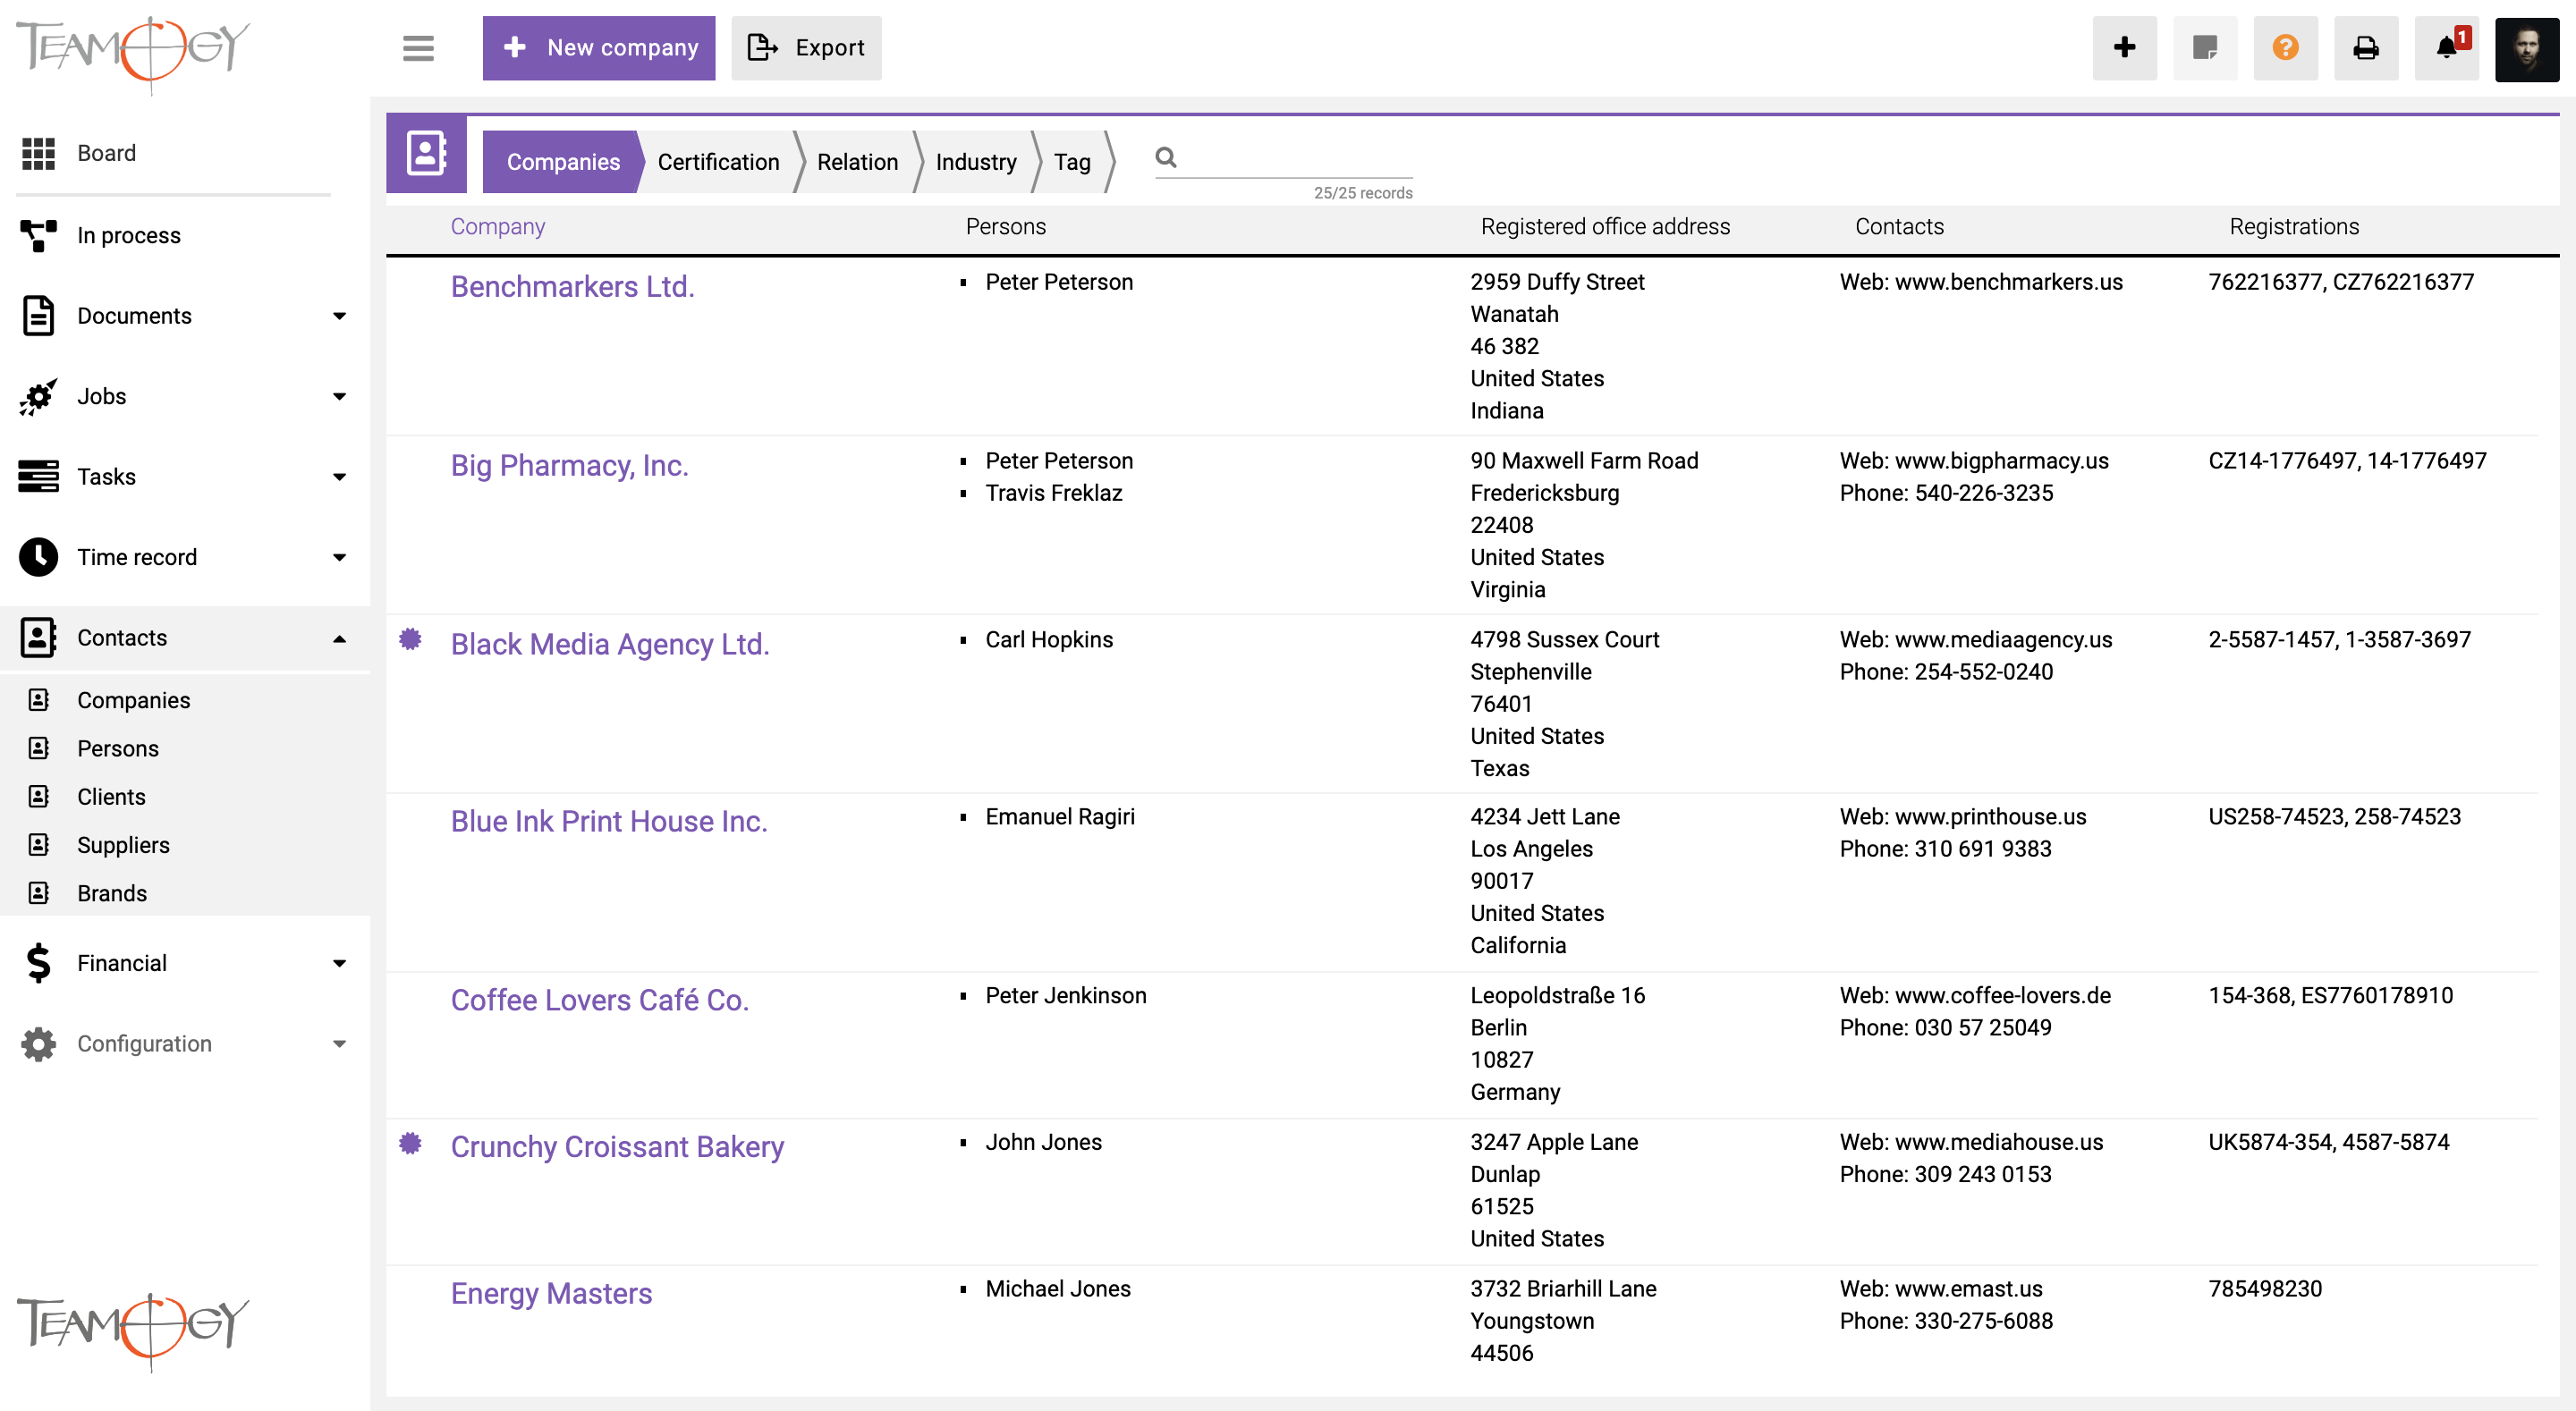The height and width of the screenshot is (1411, 2576).
Task: Click the badge icon beside Crunchy Croissant Bakery
Action: [410, 1143]
